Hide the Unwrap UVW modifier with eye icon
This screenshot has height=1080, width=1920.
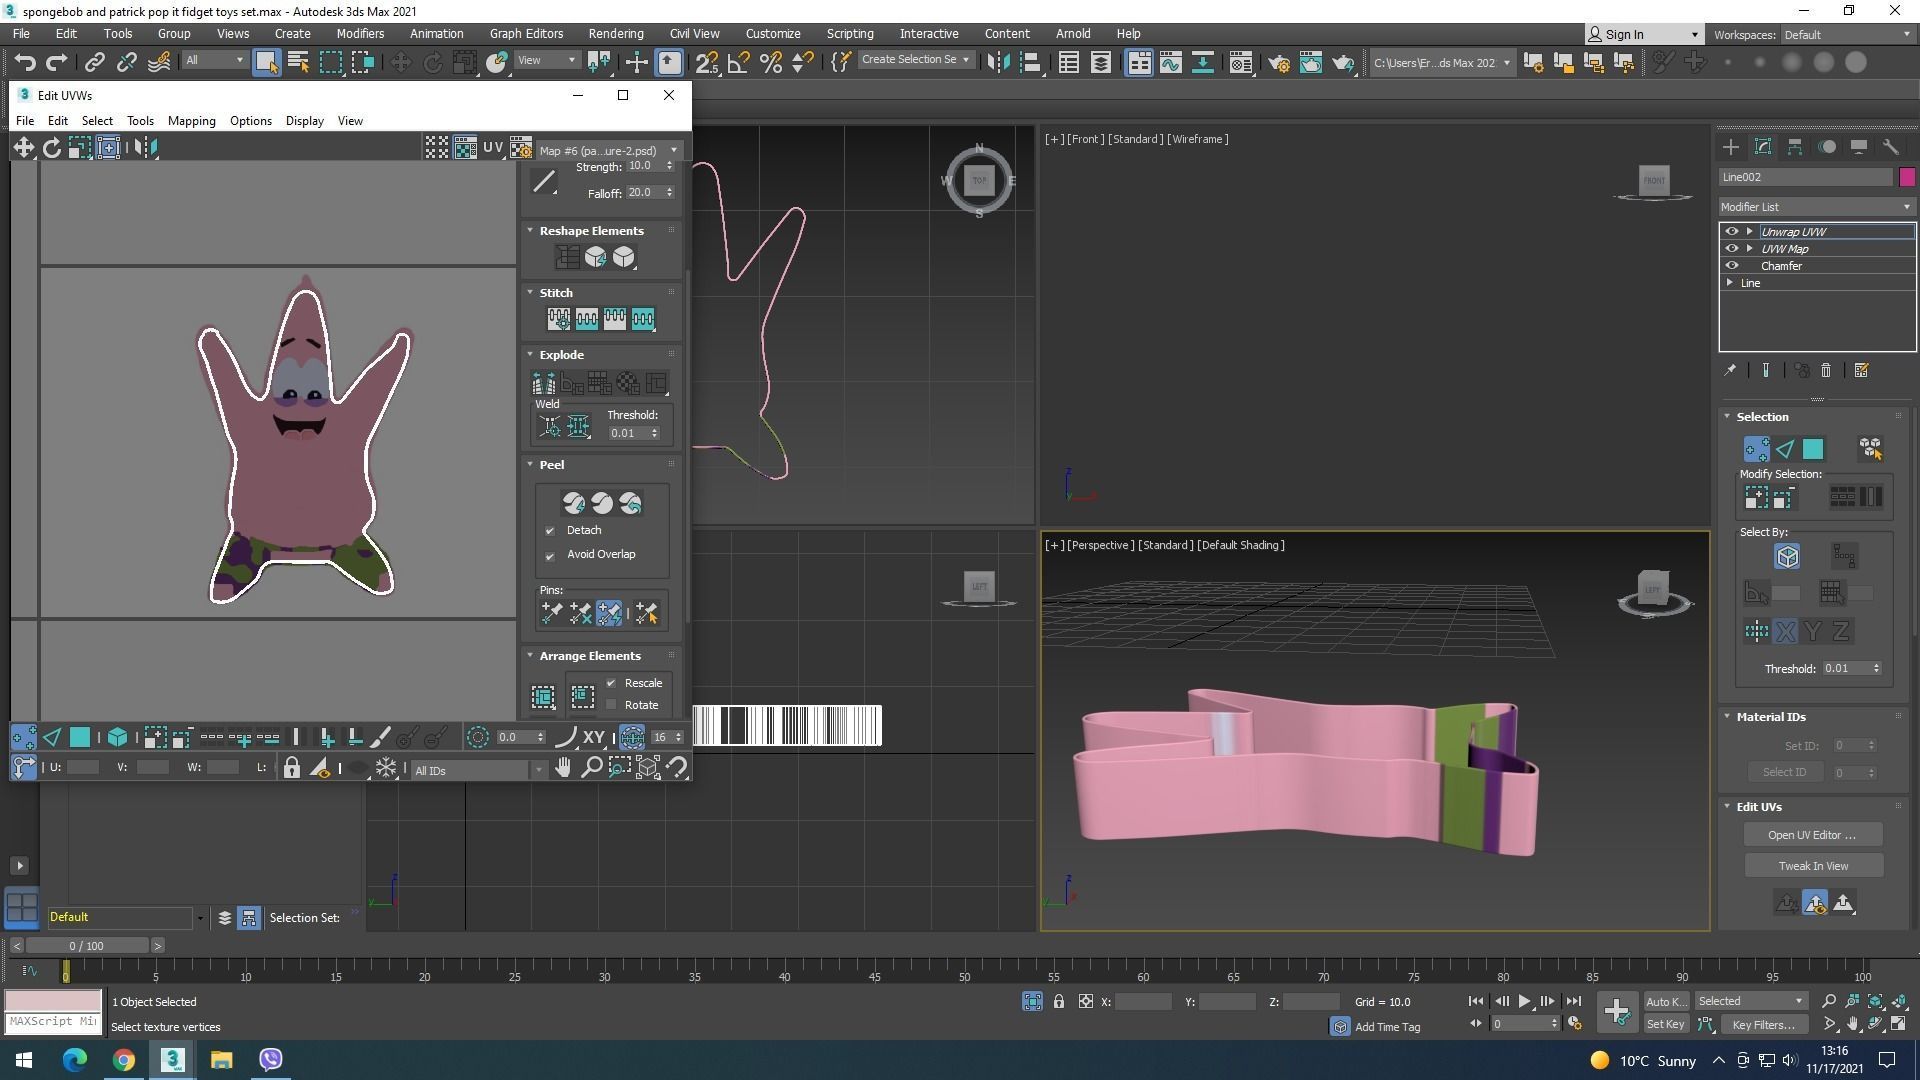pos(1732,231)
